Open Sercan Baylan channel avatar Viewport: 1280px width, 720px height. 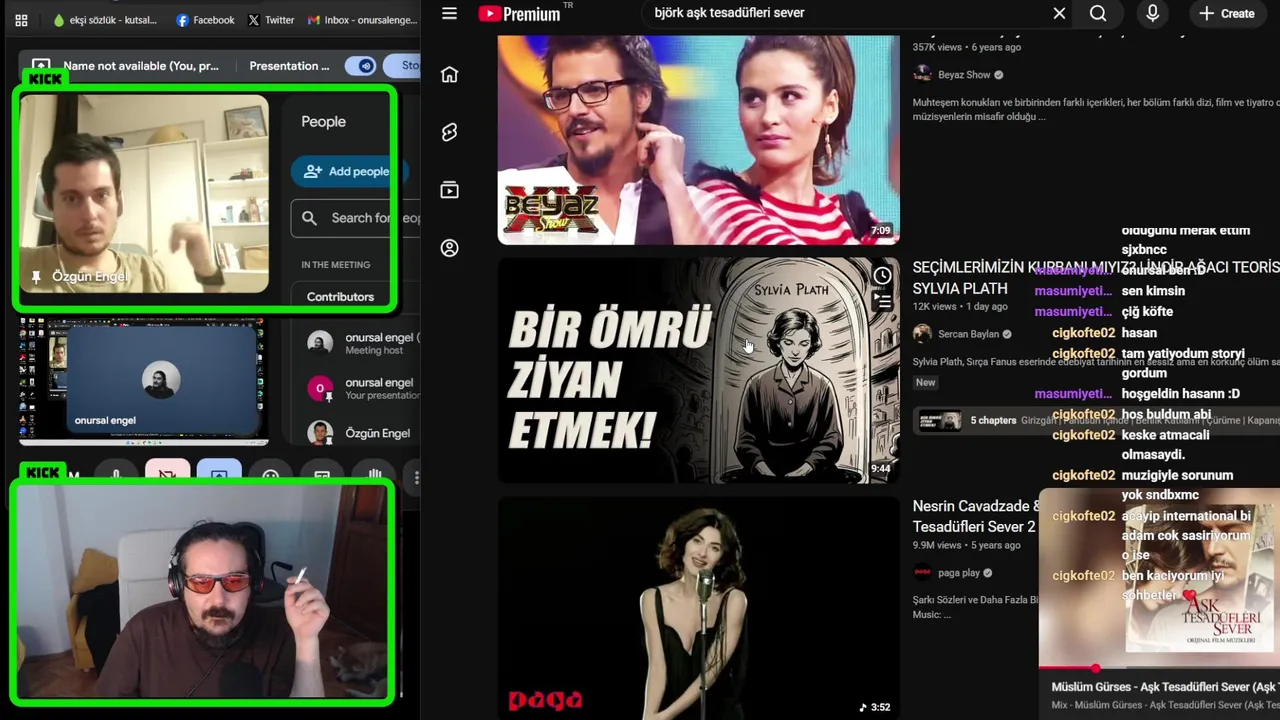point(922,334)
